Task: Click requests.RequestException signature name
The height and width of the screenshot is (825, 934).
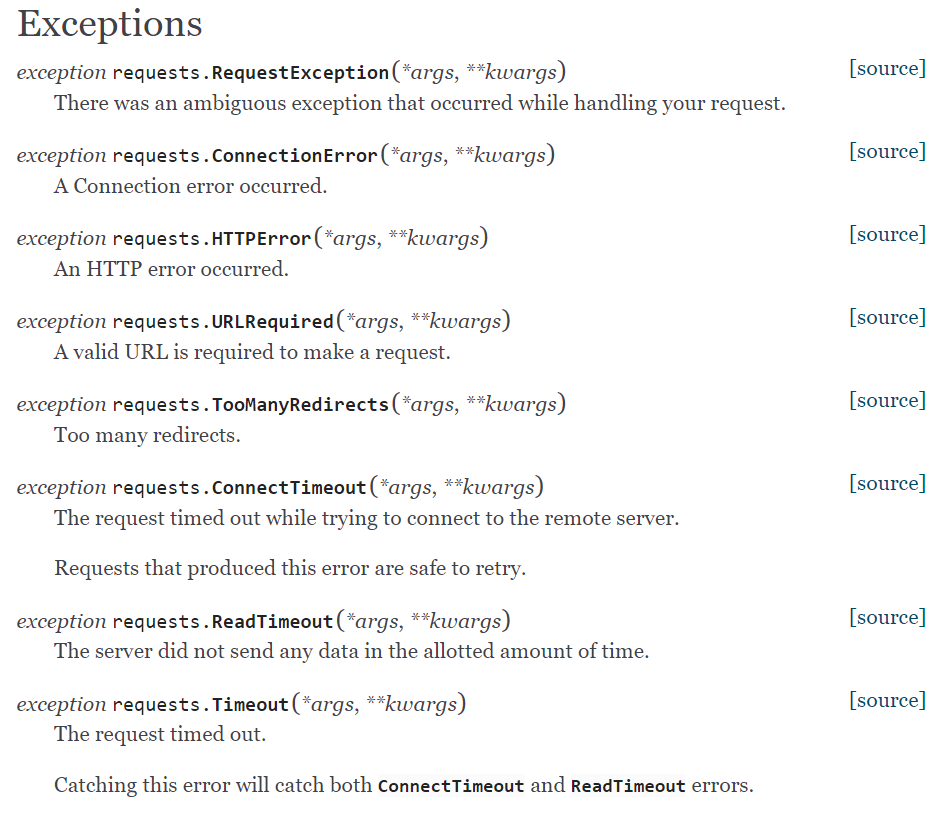Action: point(251,73)
